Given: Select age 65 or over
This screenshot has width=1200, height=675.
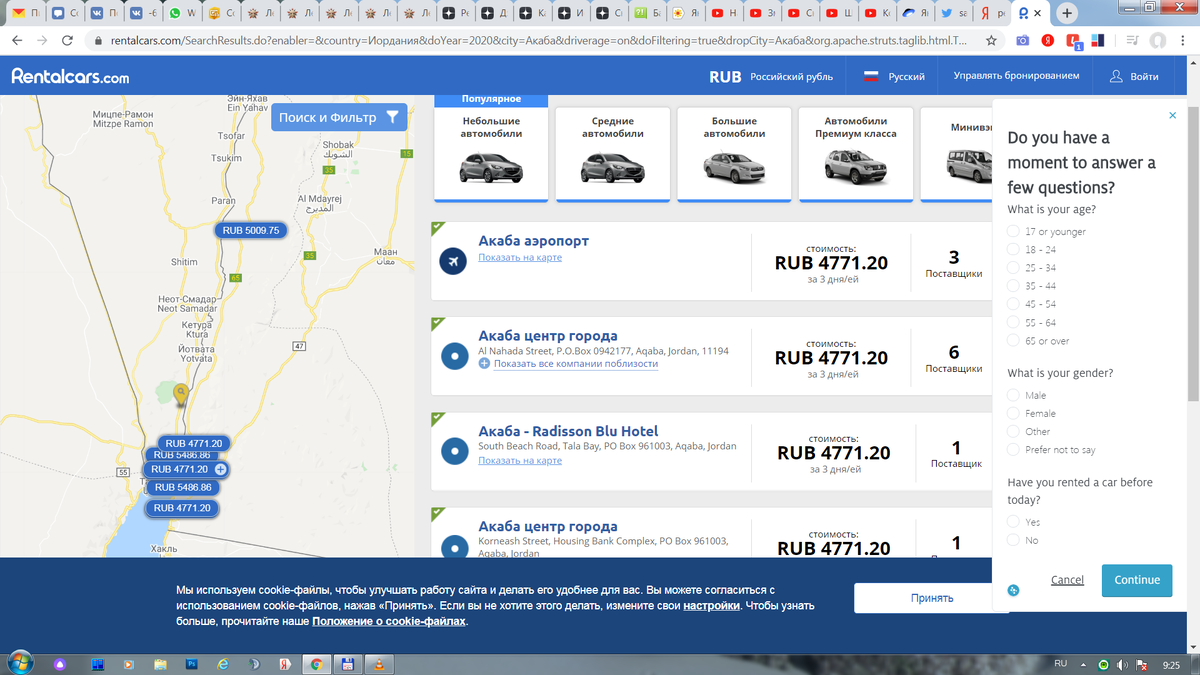Looking at the screenshot, I should (x=1013, y=341).
